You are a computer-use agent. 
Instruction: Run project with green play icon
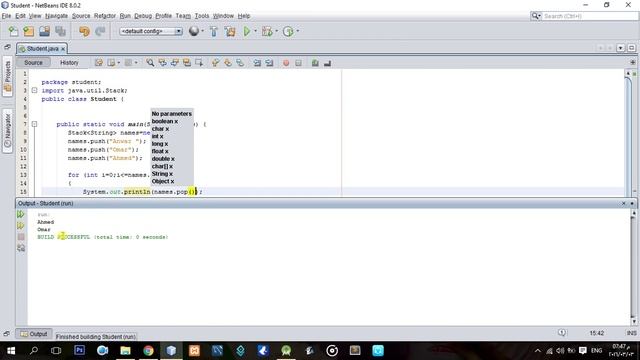(247, 31)
